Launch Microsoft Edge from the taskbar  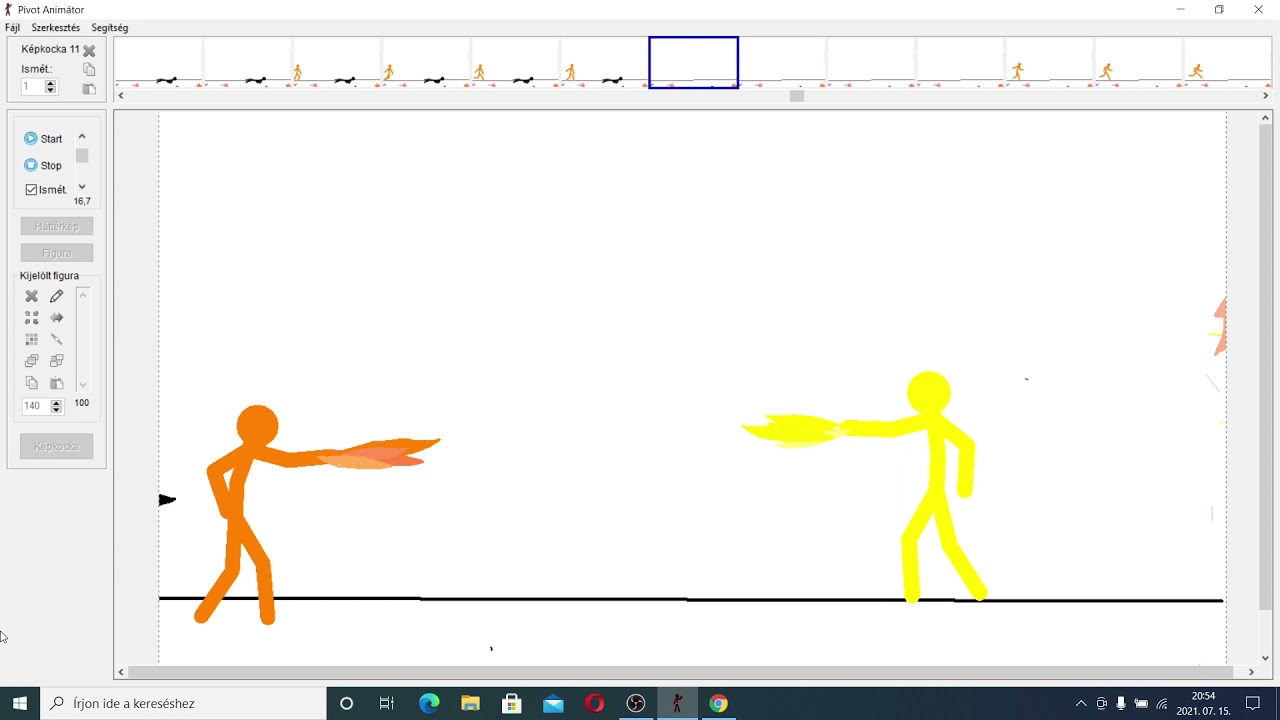429,703
